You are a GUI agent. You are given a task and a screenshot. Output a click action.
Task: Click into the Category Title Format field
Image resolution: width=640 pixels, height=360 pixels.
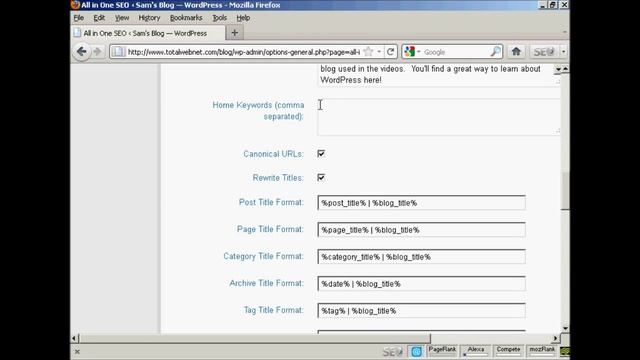coord(421,257)
